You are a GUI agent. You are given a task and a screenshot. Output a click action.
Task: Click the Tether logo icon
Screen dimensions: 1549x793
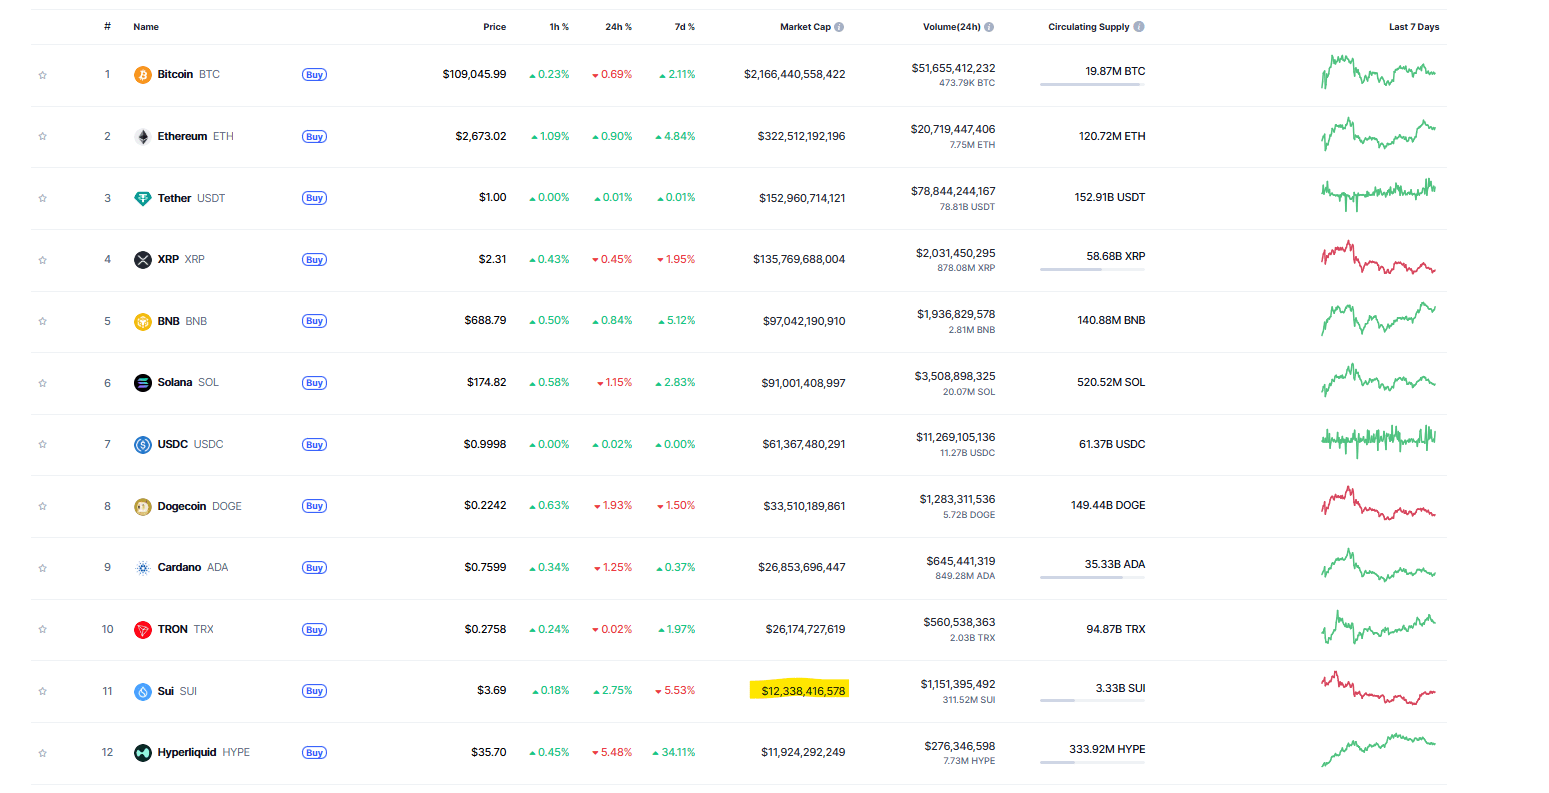click(x=143, y=198)
